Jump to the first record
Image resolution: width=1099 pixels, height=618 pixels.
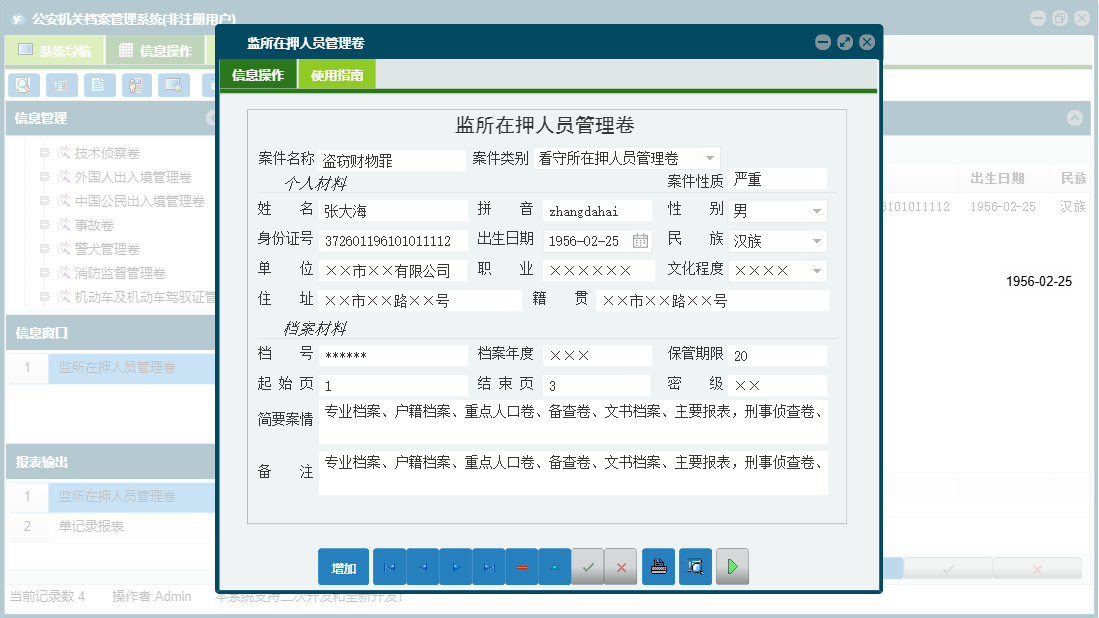(x=388, y=566)
